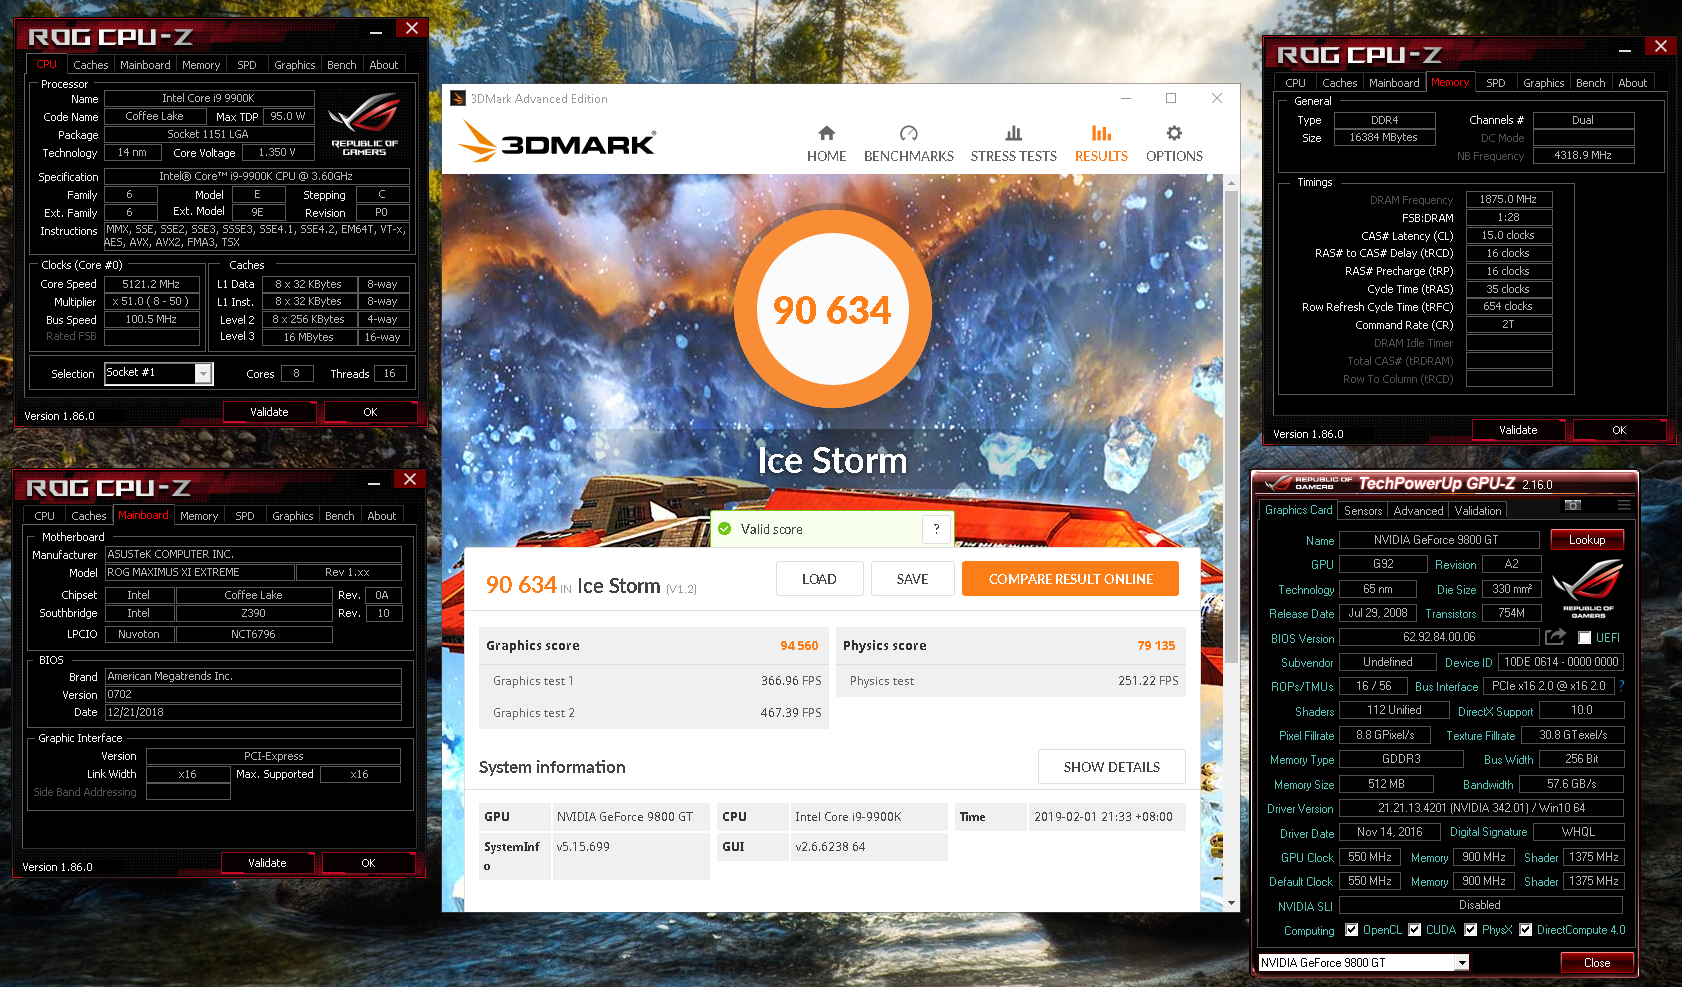The height and width of the screenshot is (987, 1682).
Task: Toggle CUDA checkbox in GPU-Z
Action: coord(1414,930)
